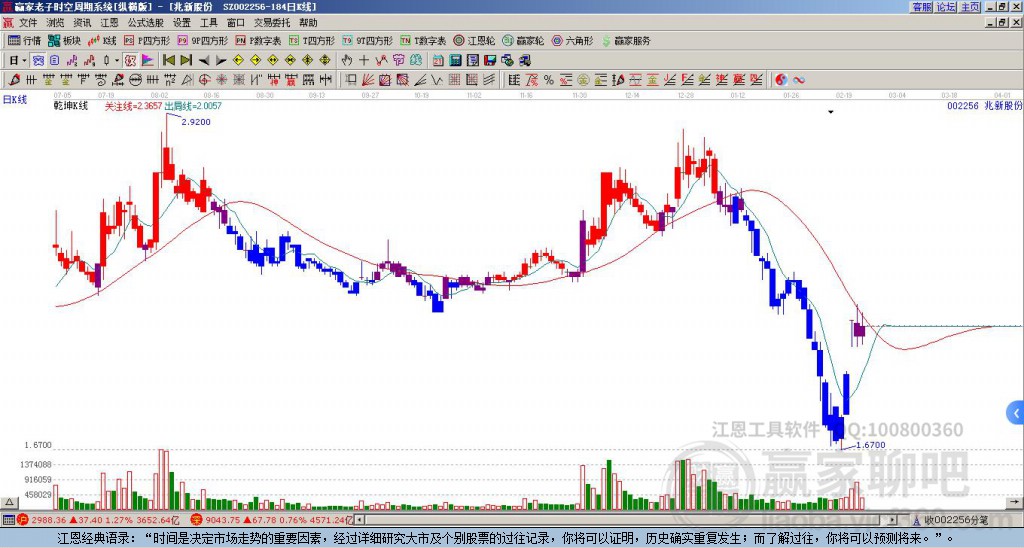
Task: Open the 江恩 menu
Action: coord(110,23)
